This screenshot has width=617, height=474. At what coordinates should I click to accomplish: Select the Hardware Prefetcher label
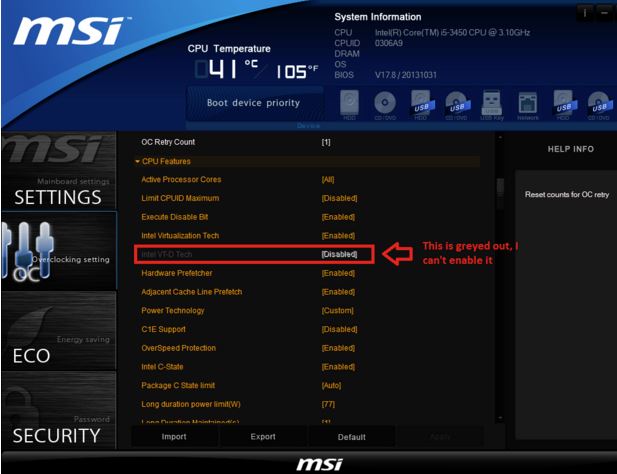coord(177,273)
